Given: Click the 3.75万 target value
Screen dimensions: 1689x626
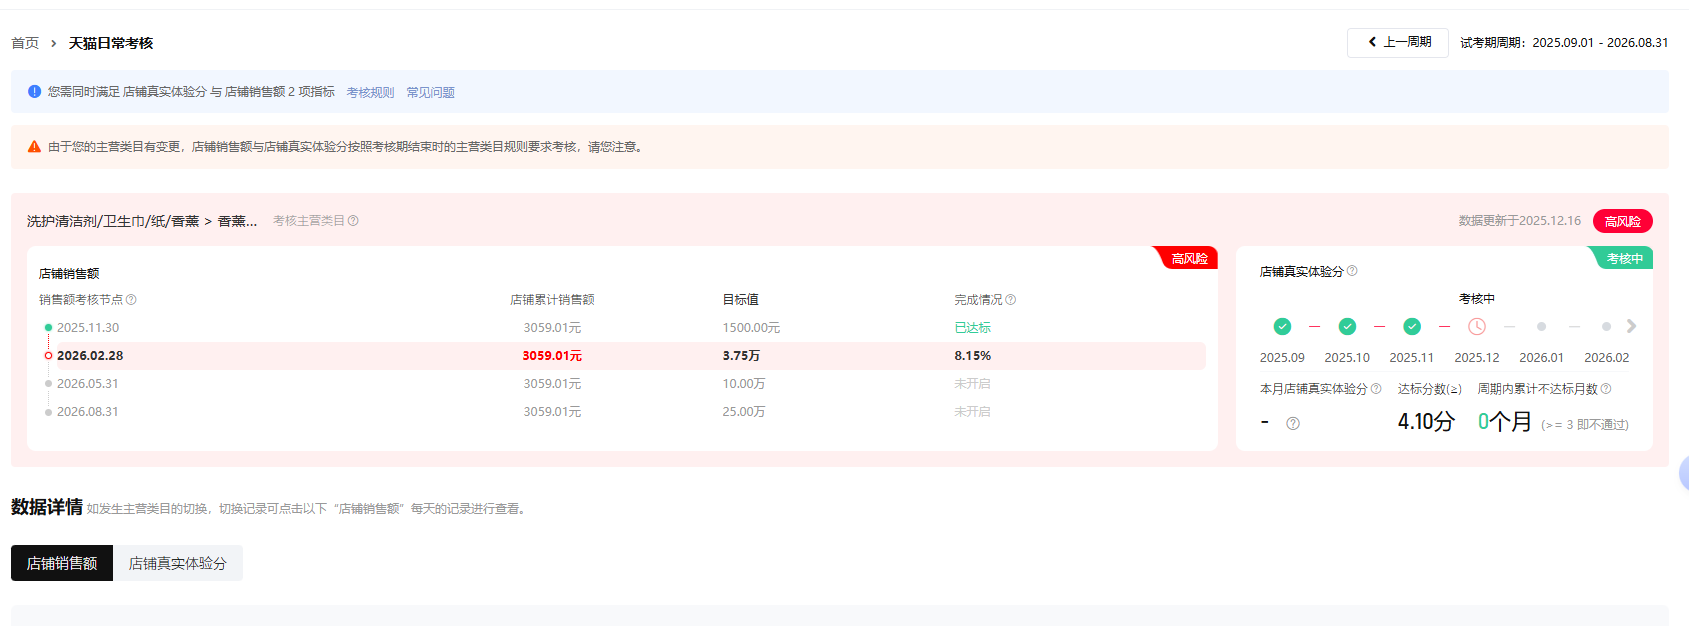Looking at the screenshot, I should point(741,356).
